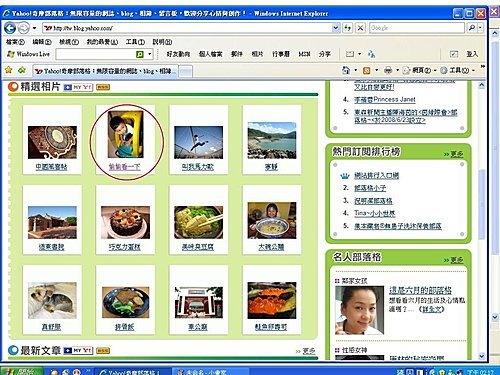Click the Stop loading X icon
This screenshot has width=500, height=375.
coord(360,28)
